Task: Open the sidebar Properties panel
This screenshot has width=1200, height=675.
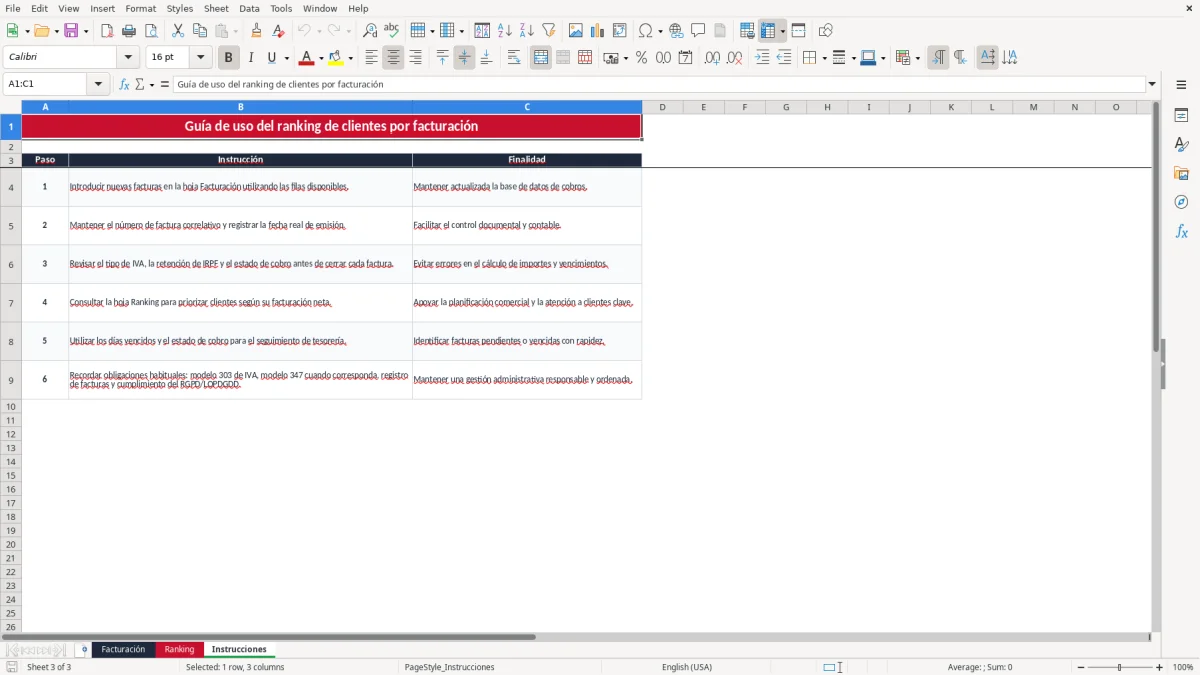Action: [x=1181, y=116]
